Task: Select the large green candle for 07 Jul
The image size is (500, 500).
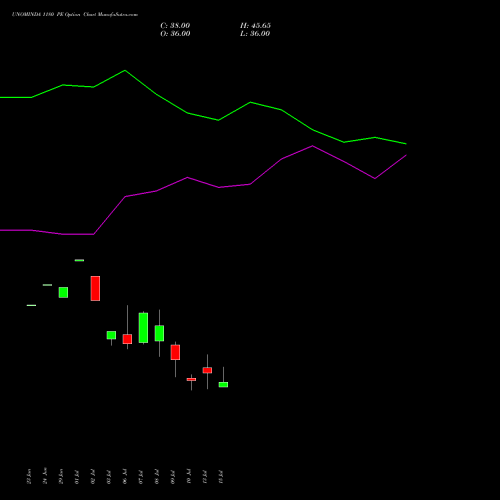Action: [x=143, y=328]
